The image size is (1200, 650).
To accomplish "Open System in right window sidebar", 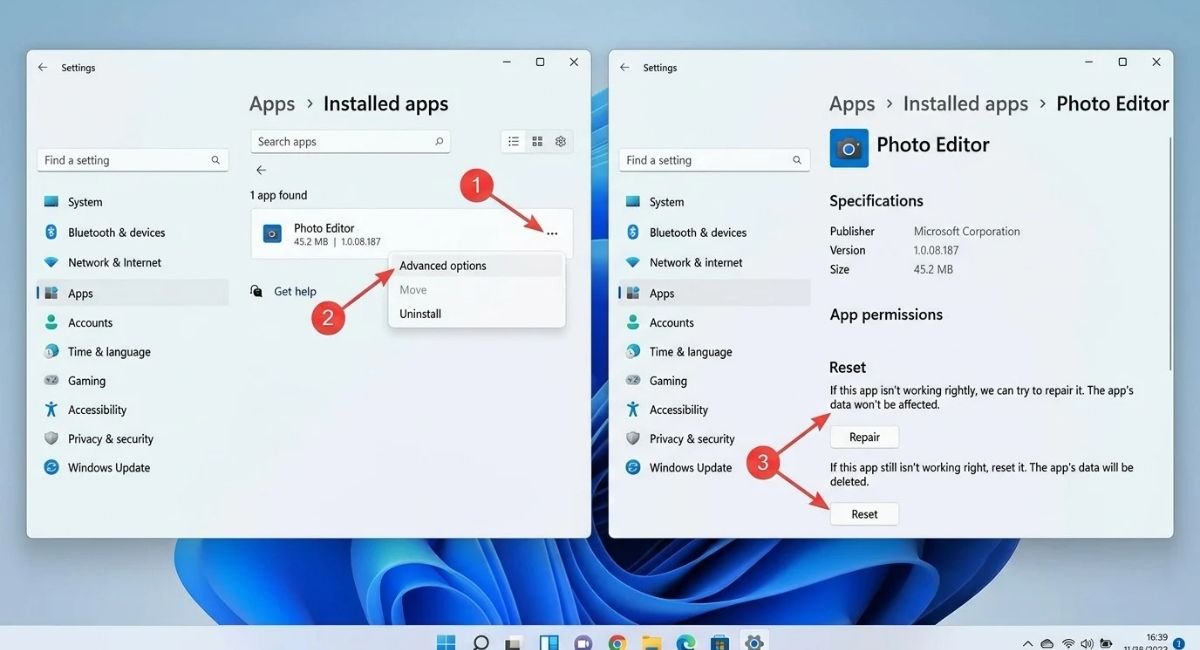I will point(714,202).
